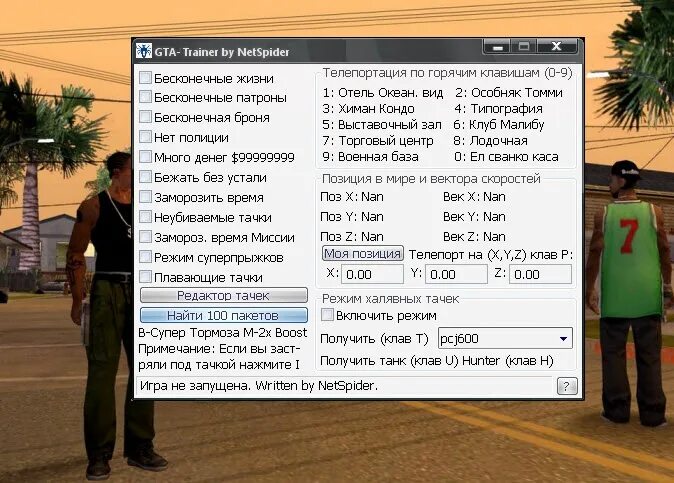The width and height of the screenshot is (674, 483).
Task: Tick the Включить режим checkbox
Action: tap(328, 315)
